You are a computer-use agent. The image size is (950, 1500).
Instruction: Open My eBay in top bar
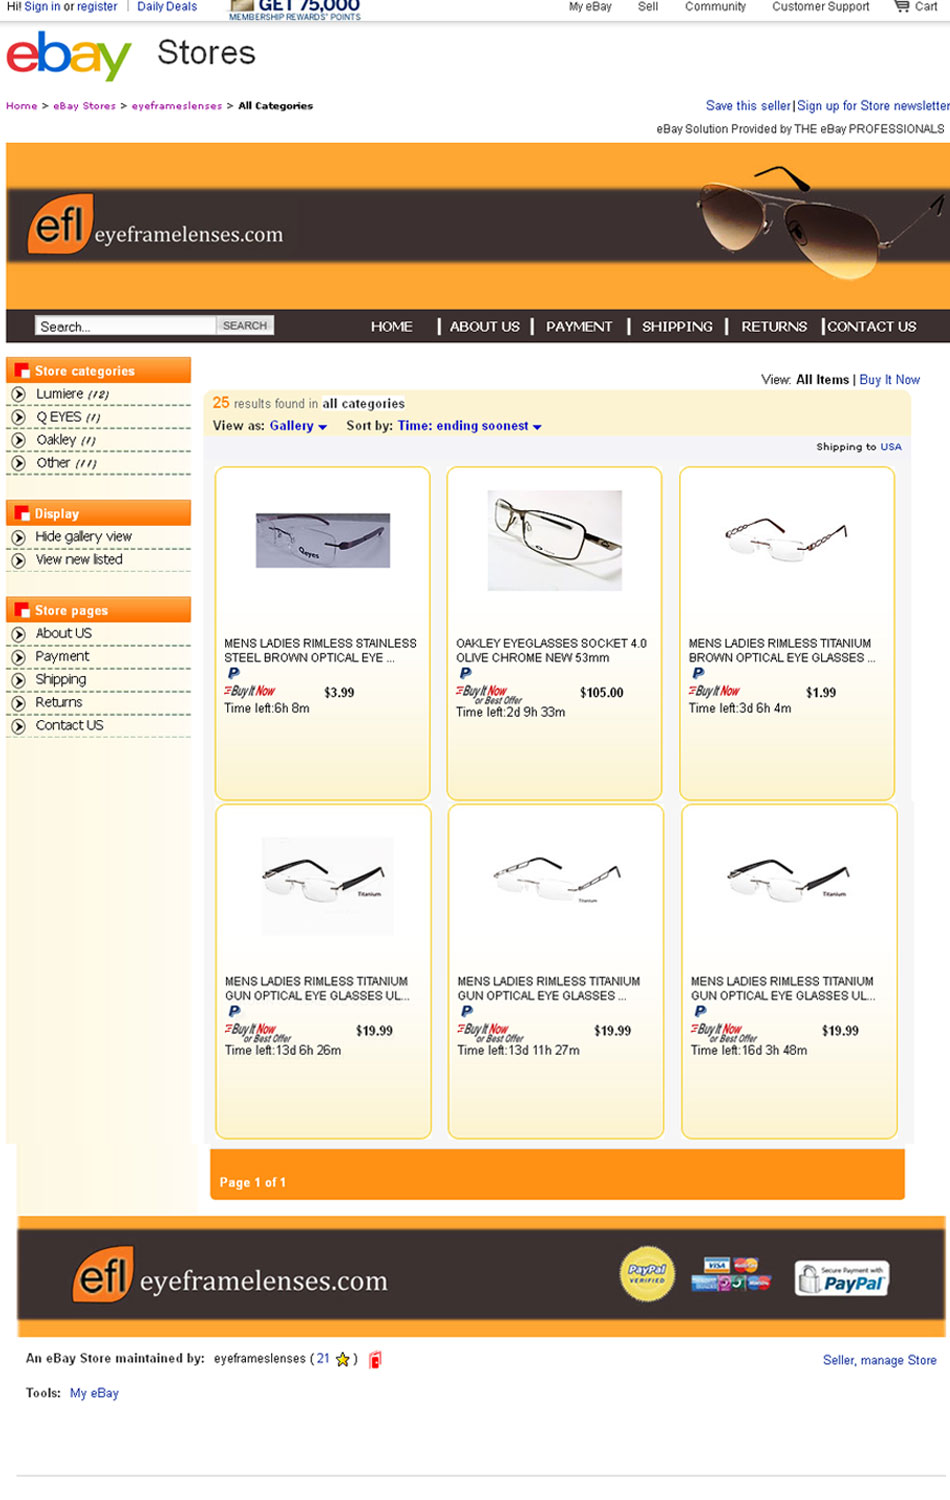point(590,6)
